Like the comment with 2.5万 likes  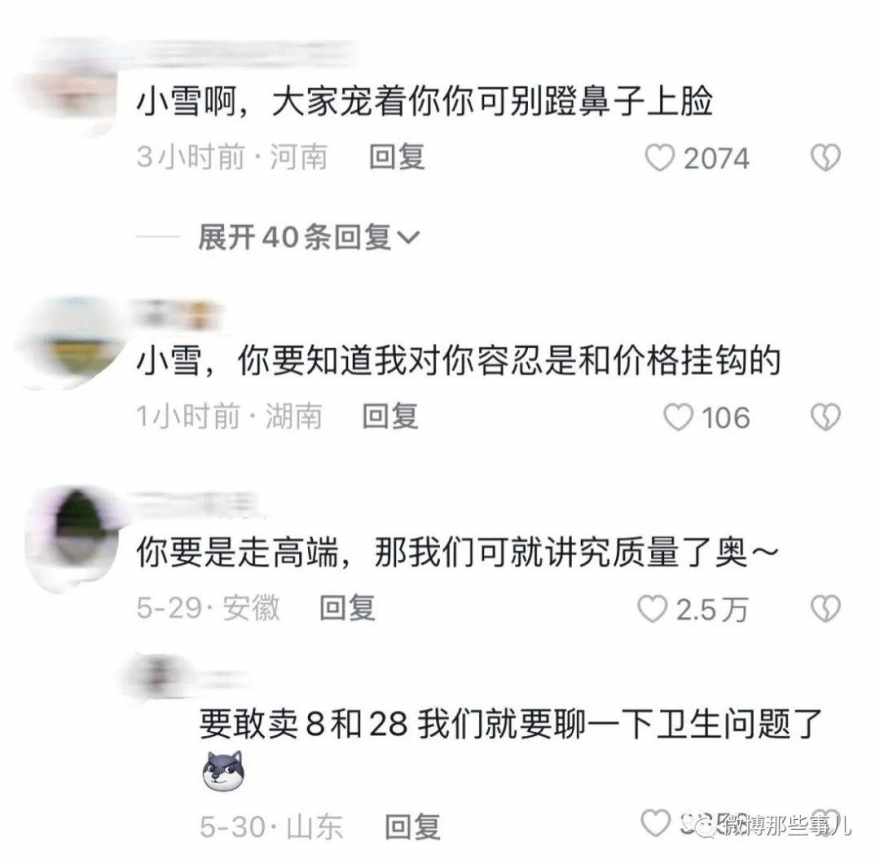click(652, 609)
